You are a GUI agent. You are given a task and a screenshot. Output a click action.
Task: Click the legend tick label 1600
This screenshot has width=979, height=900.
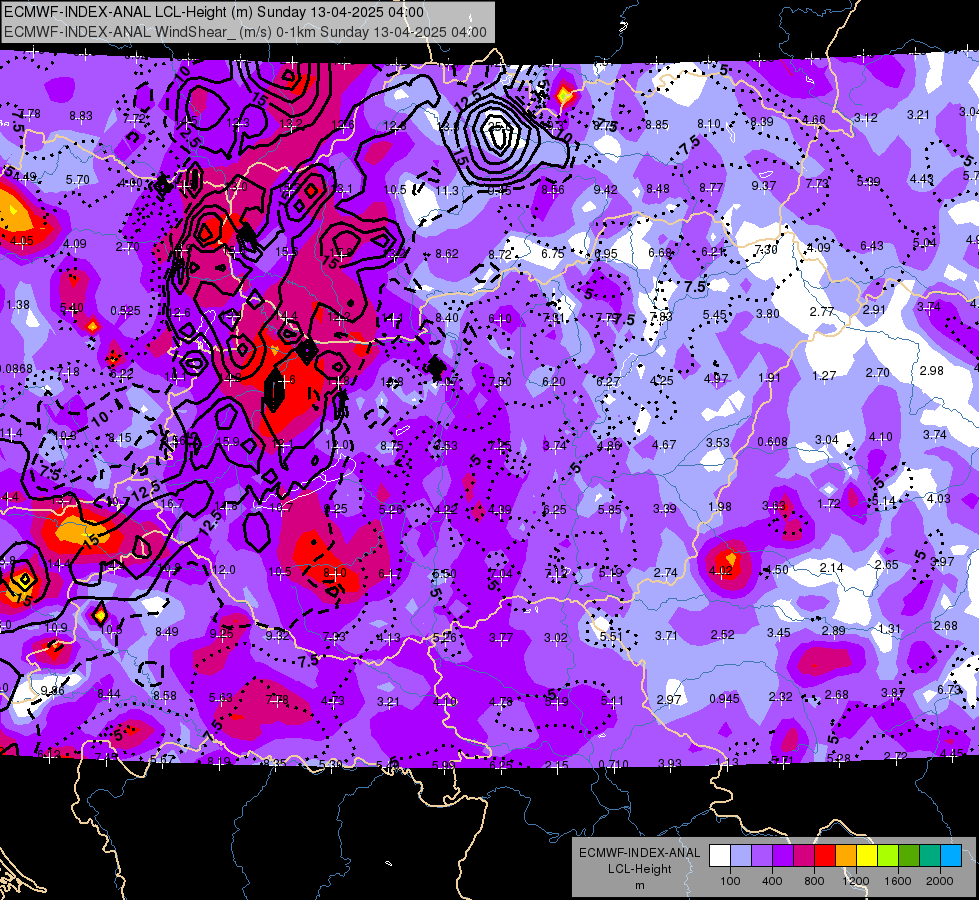(898, 881)
